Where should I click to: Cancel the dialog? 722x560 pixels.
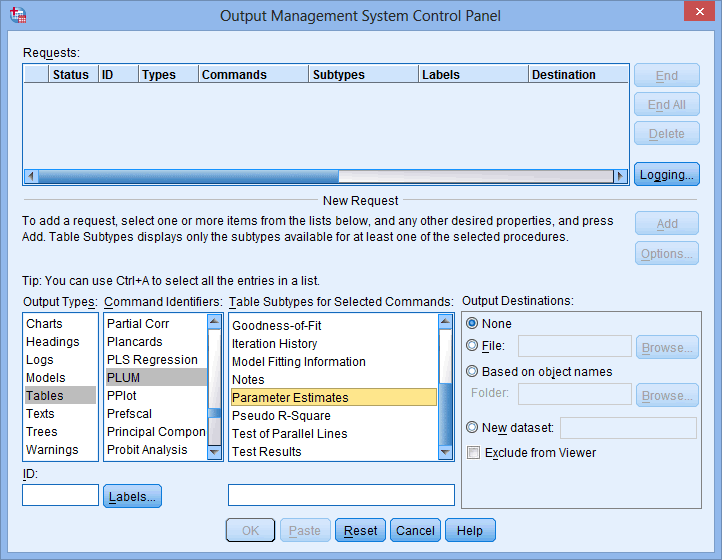click(415, 531)
